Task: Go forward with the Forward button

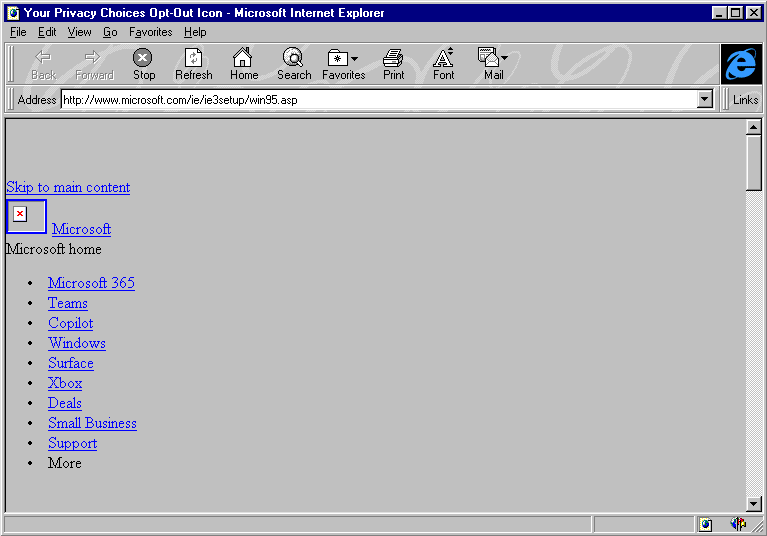Action: point(94,65)
